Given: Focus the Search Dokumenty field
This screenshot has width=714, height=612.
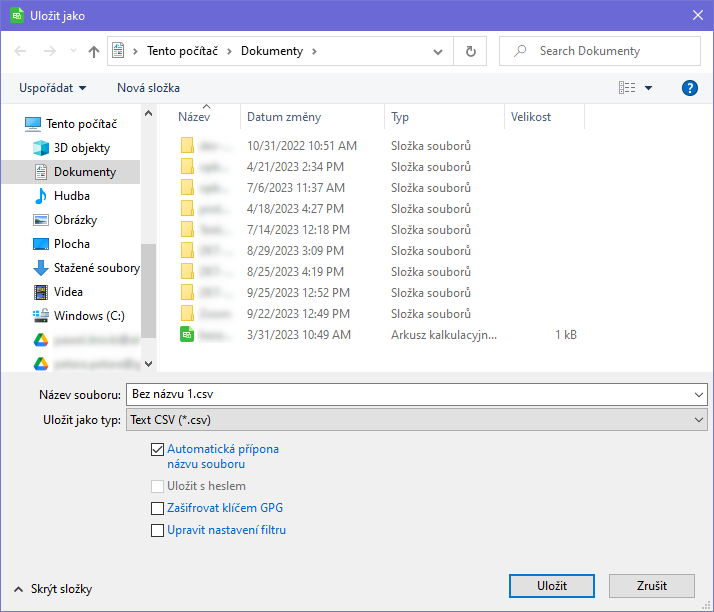Looking at the screenshot, I should pos(600,51).
